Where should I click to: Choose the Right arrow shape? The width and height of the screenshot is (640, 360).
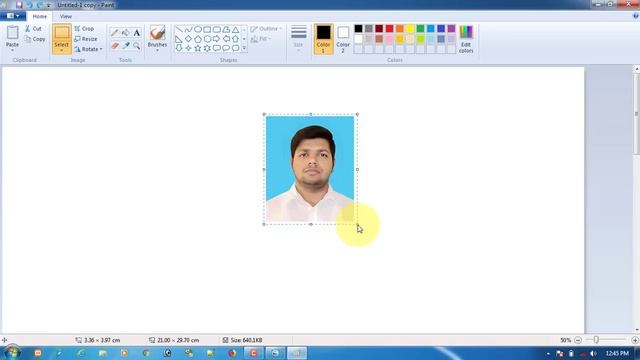pos(217,39)
